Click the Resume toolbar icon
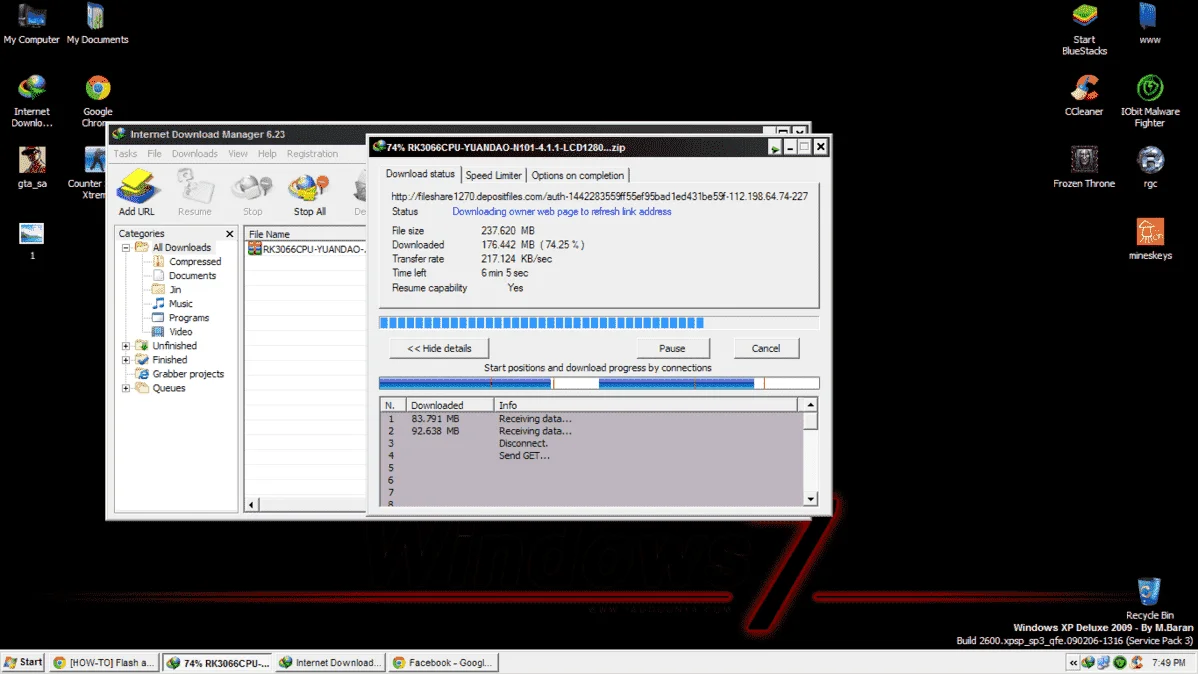 pos(194,192)
